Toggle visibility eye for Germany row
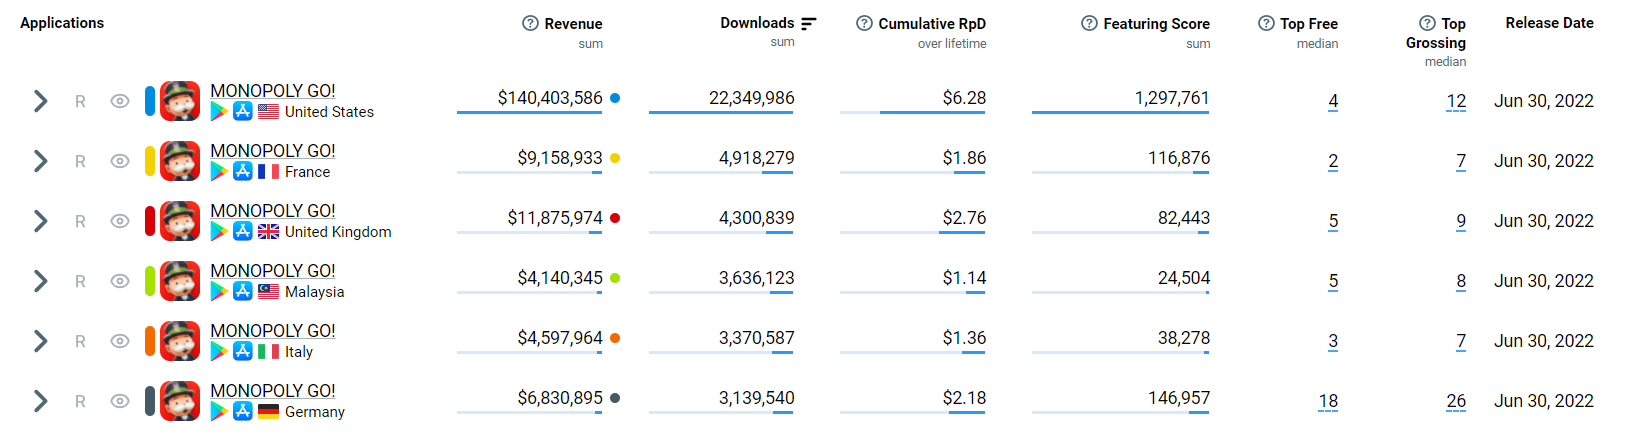The image size is (1632, 437). click(x=120, y=401)
